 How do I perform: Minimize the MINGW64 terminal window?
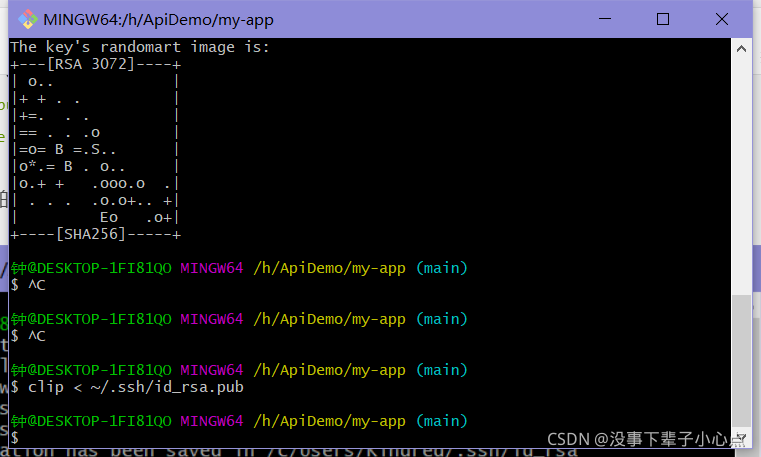pos(605,19)
